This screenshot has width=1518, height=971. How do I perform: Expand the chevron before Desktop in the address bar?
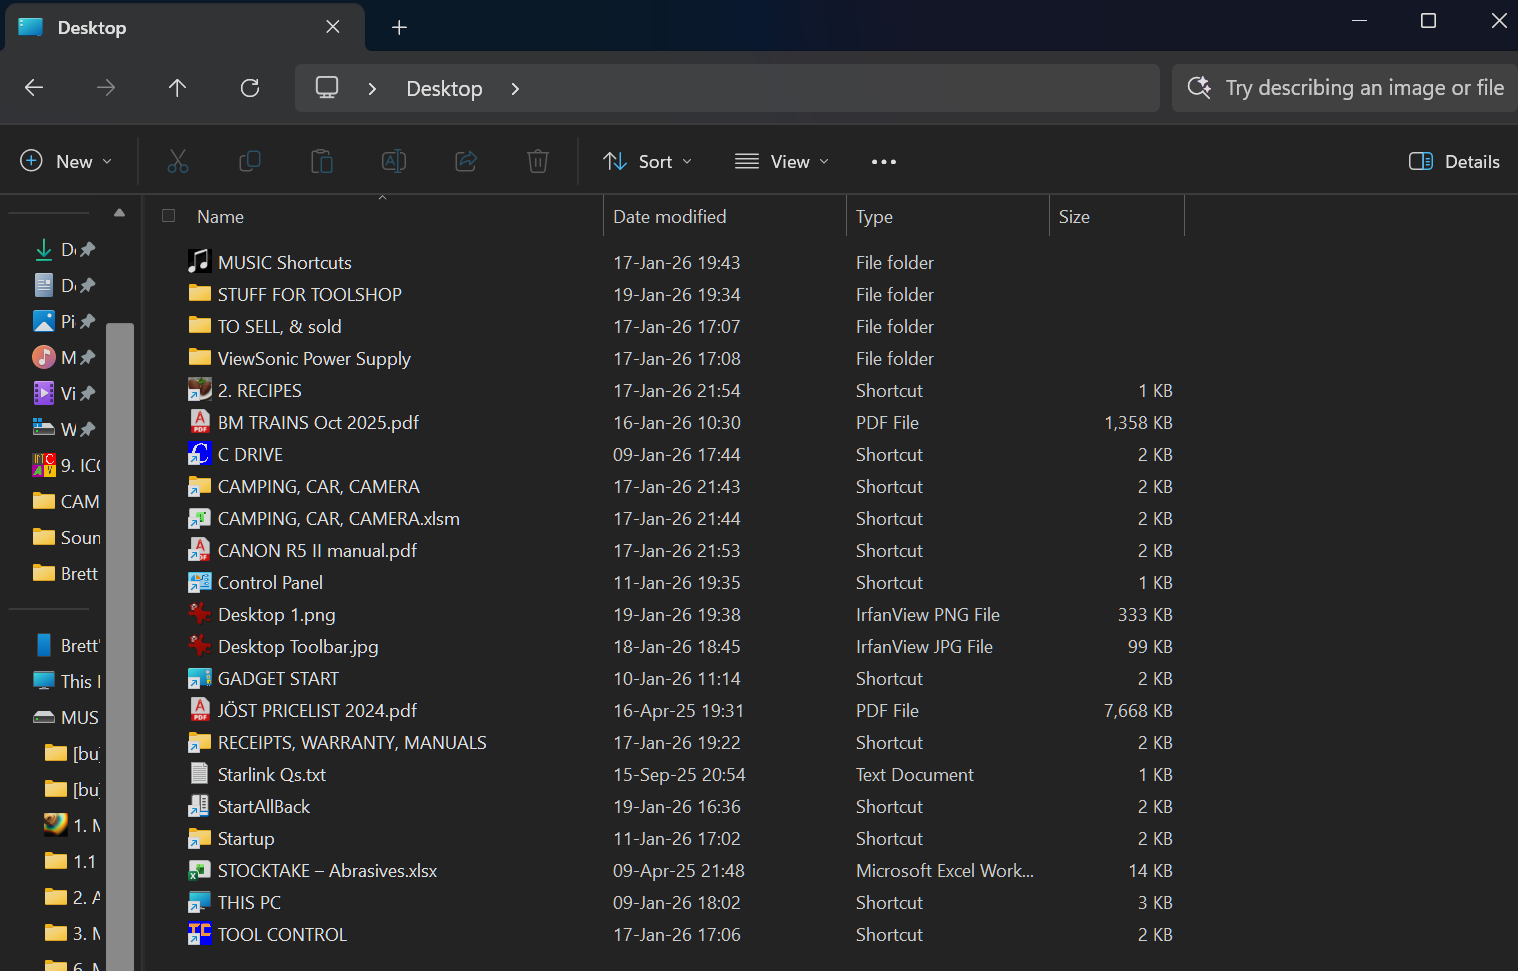(372, 88)
